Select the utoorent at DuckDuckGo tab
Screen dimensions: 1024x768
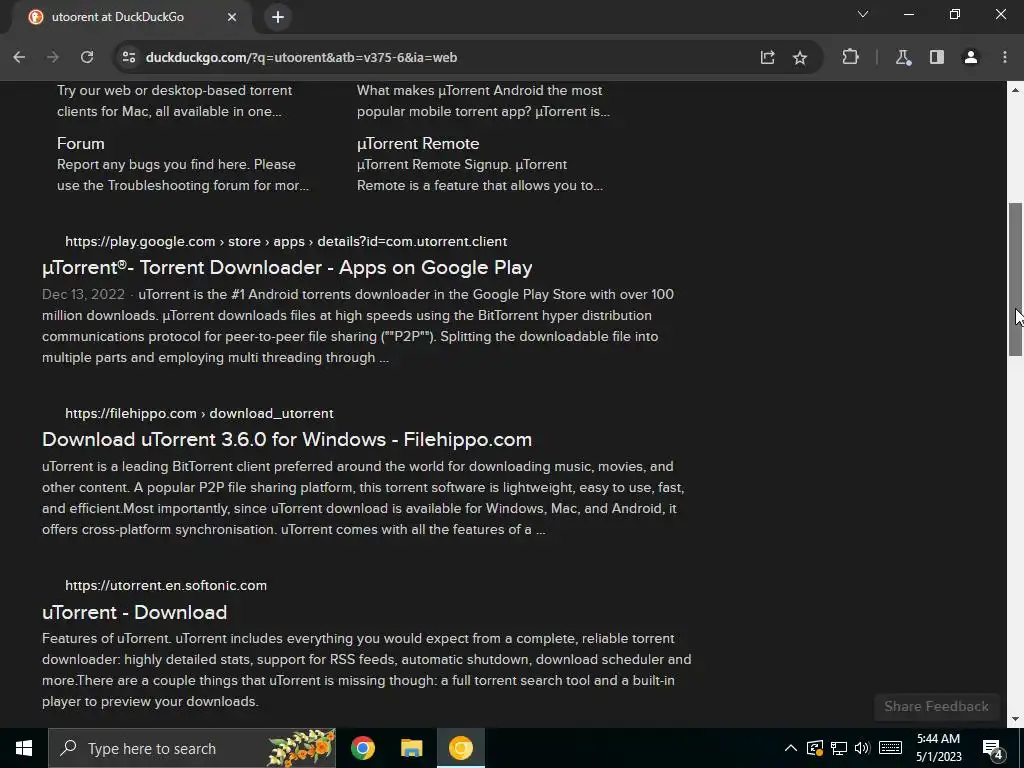[x=131, y=17]
